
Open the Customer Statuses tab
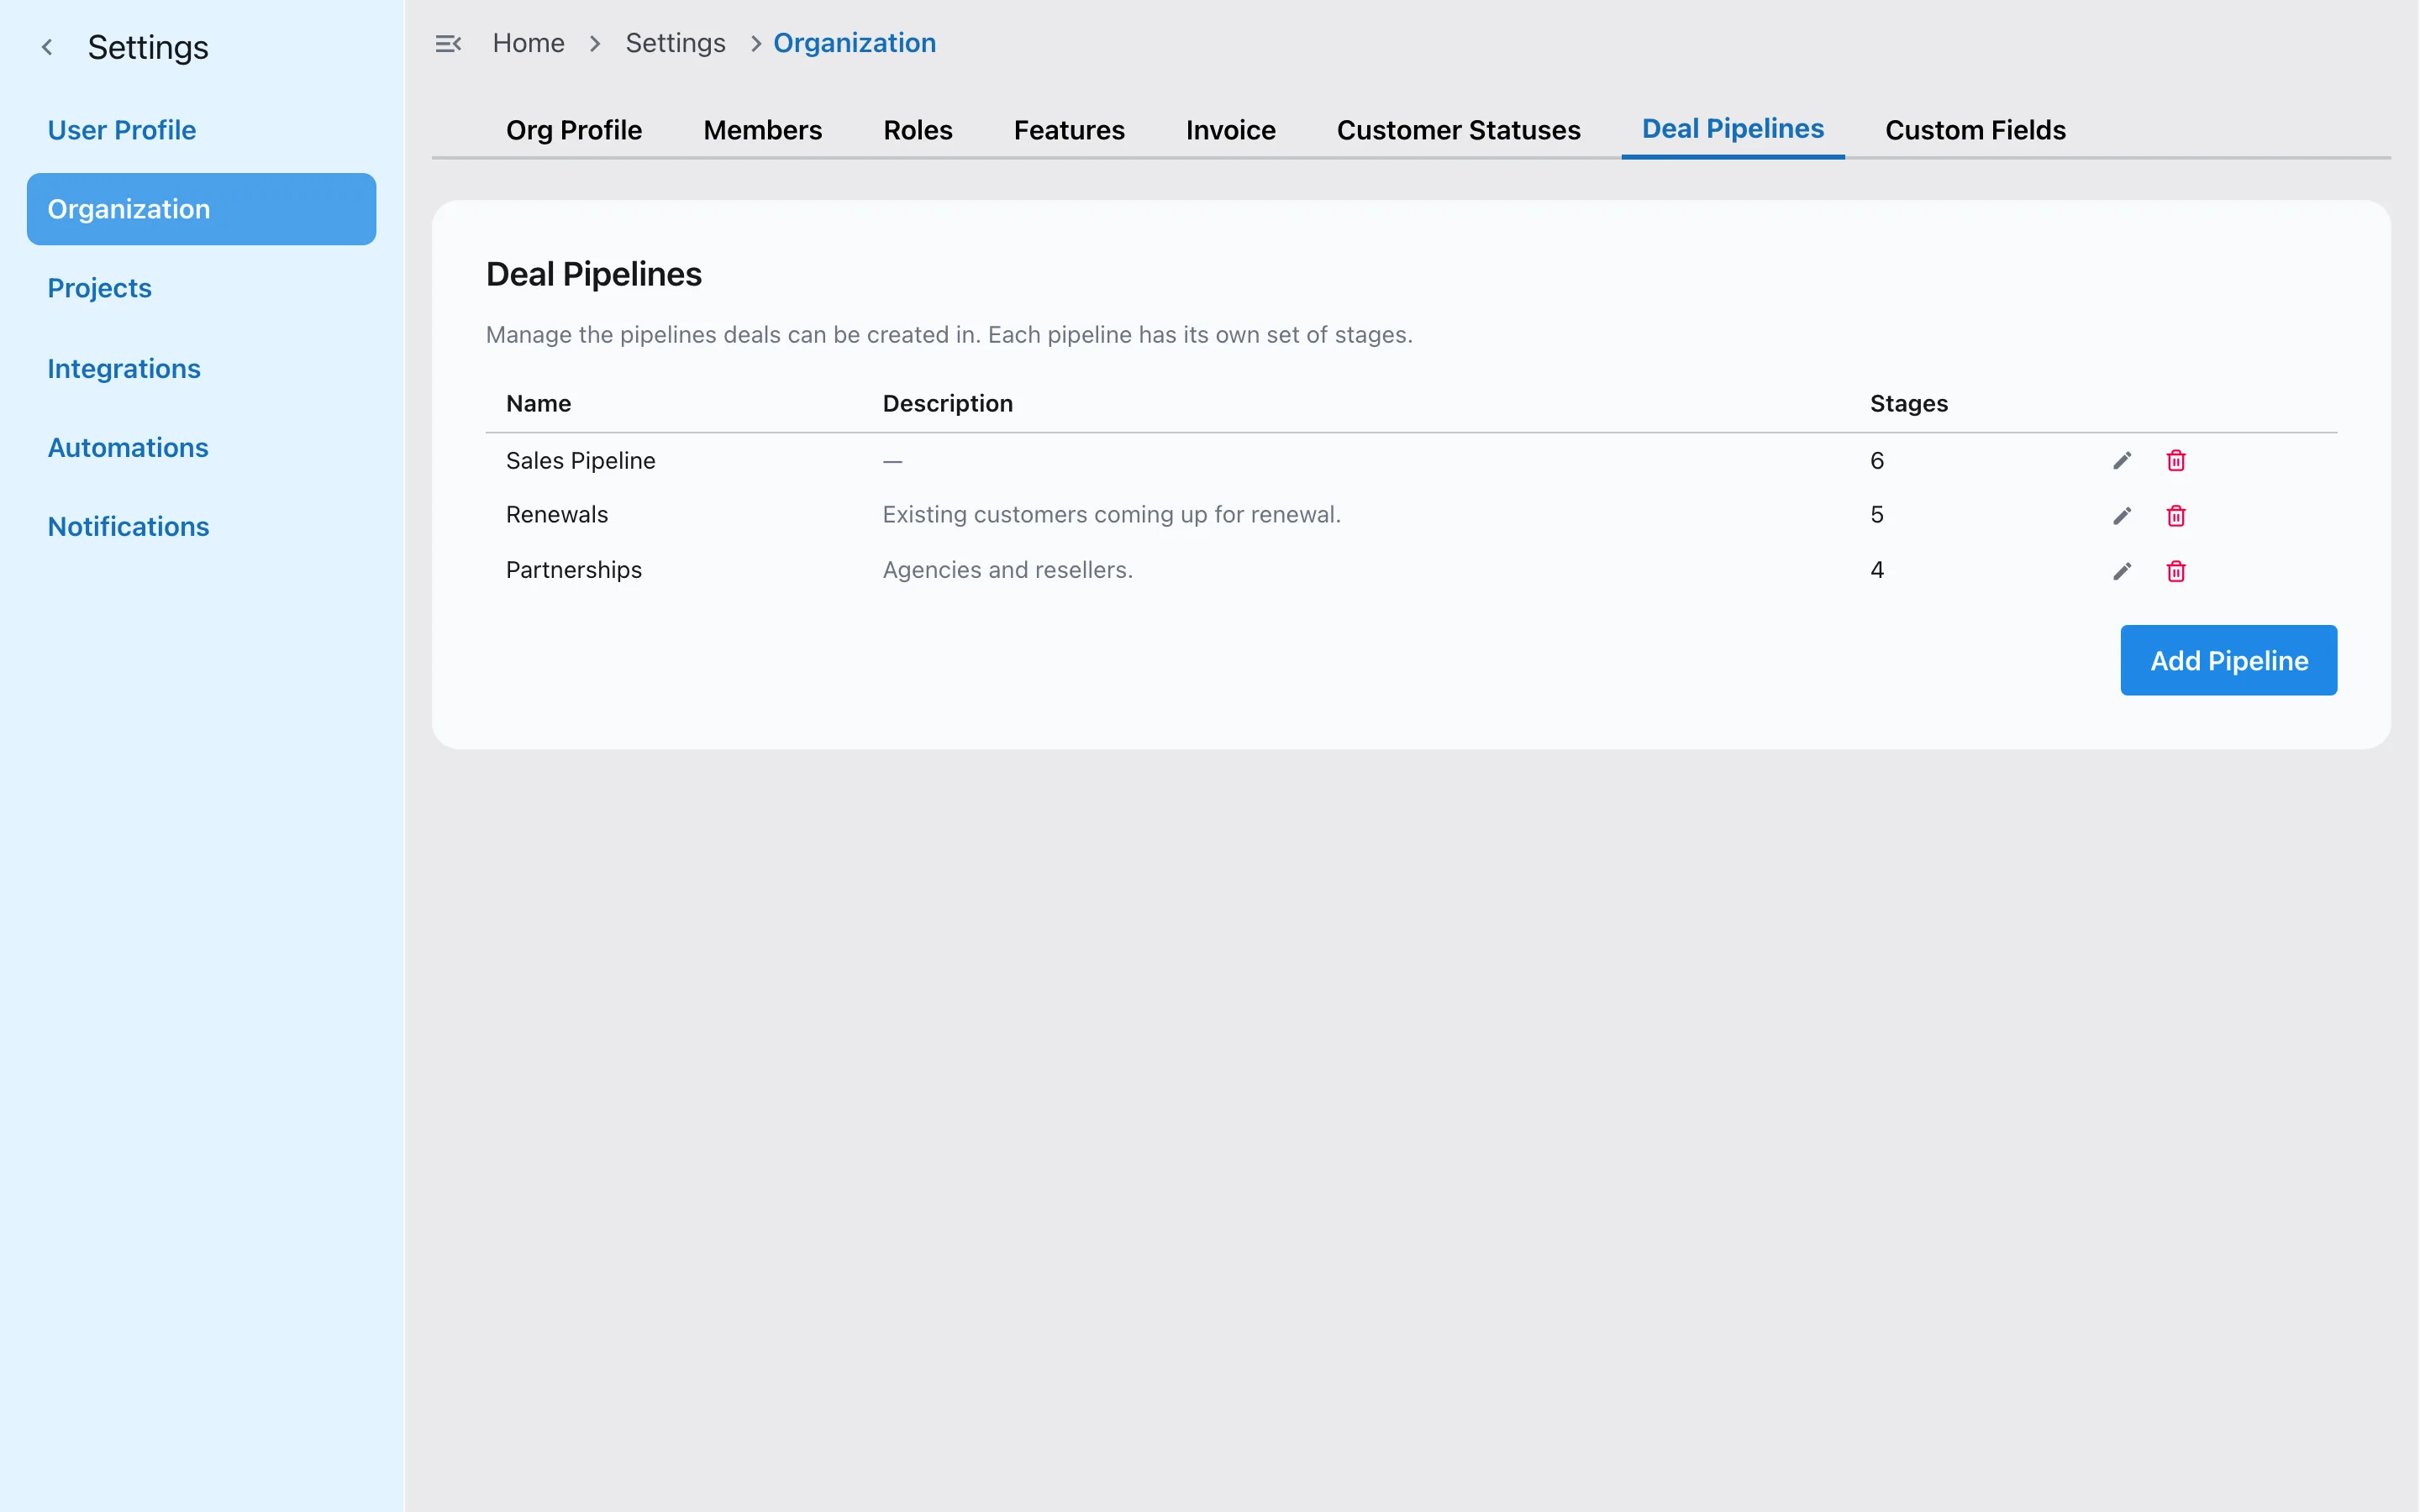(x=1459, y=130)
